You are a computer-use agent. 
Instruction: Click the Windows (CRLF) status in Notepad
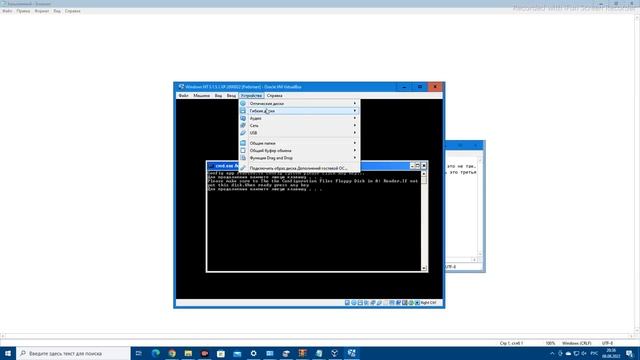click(576, 343)
